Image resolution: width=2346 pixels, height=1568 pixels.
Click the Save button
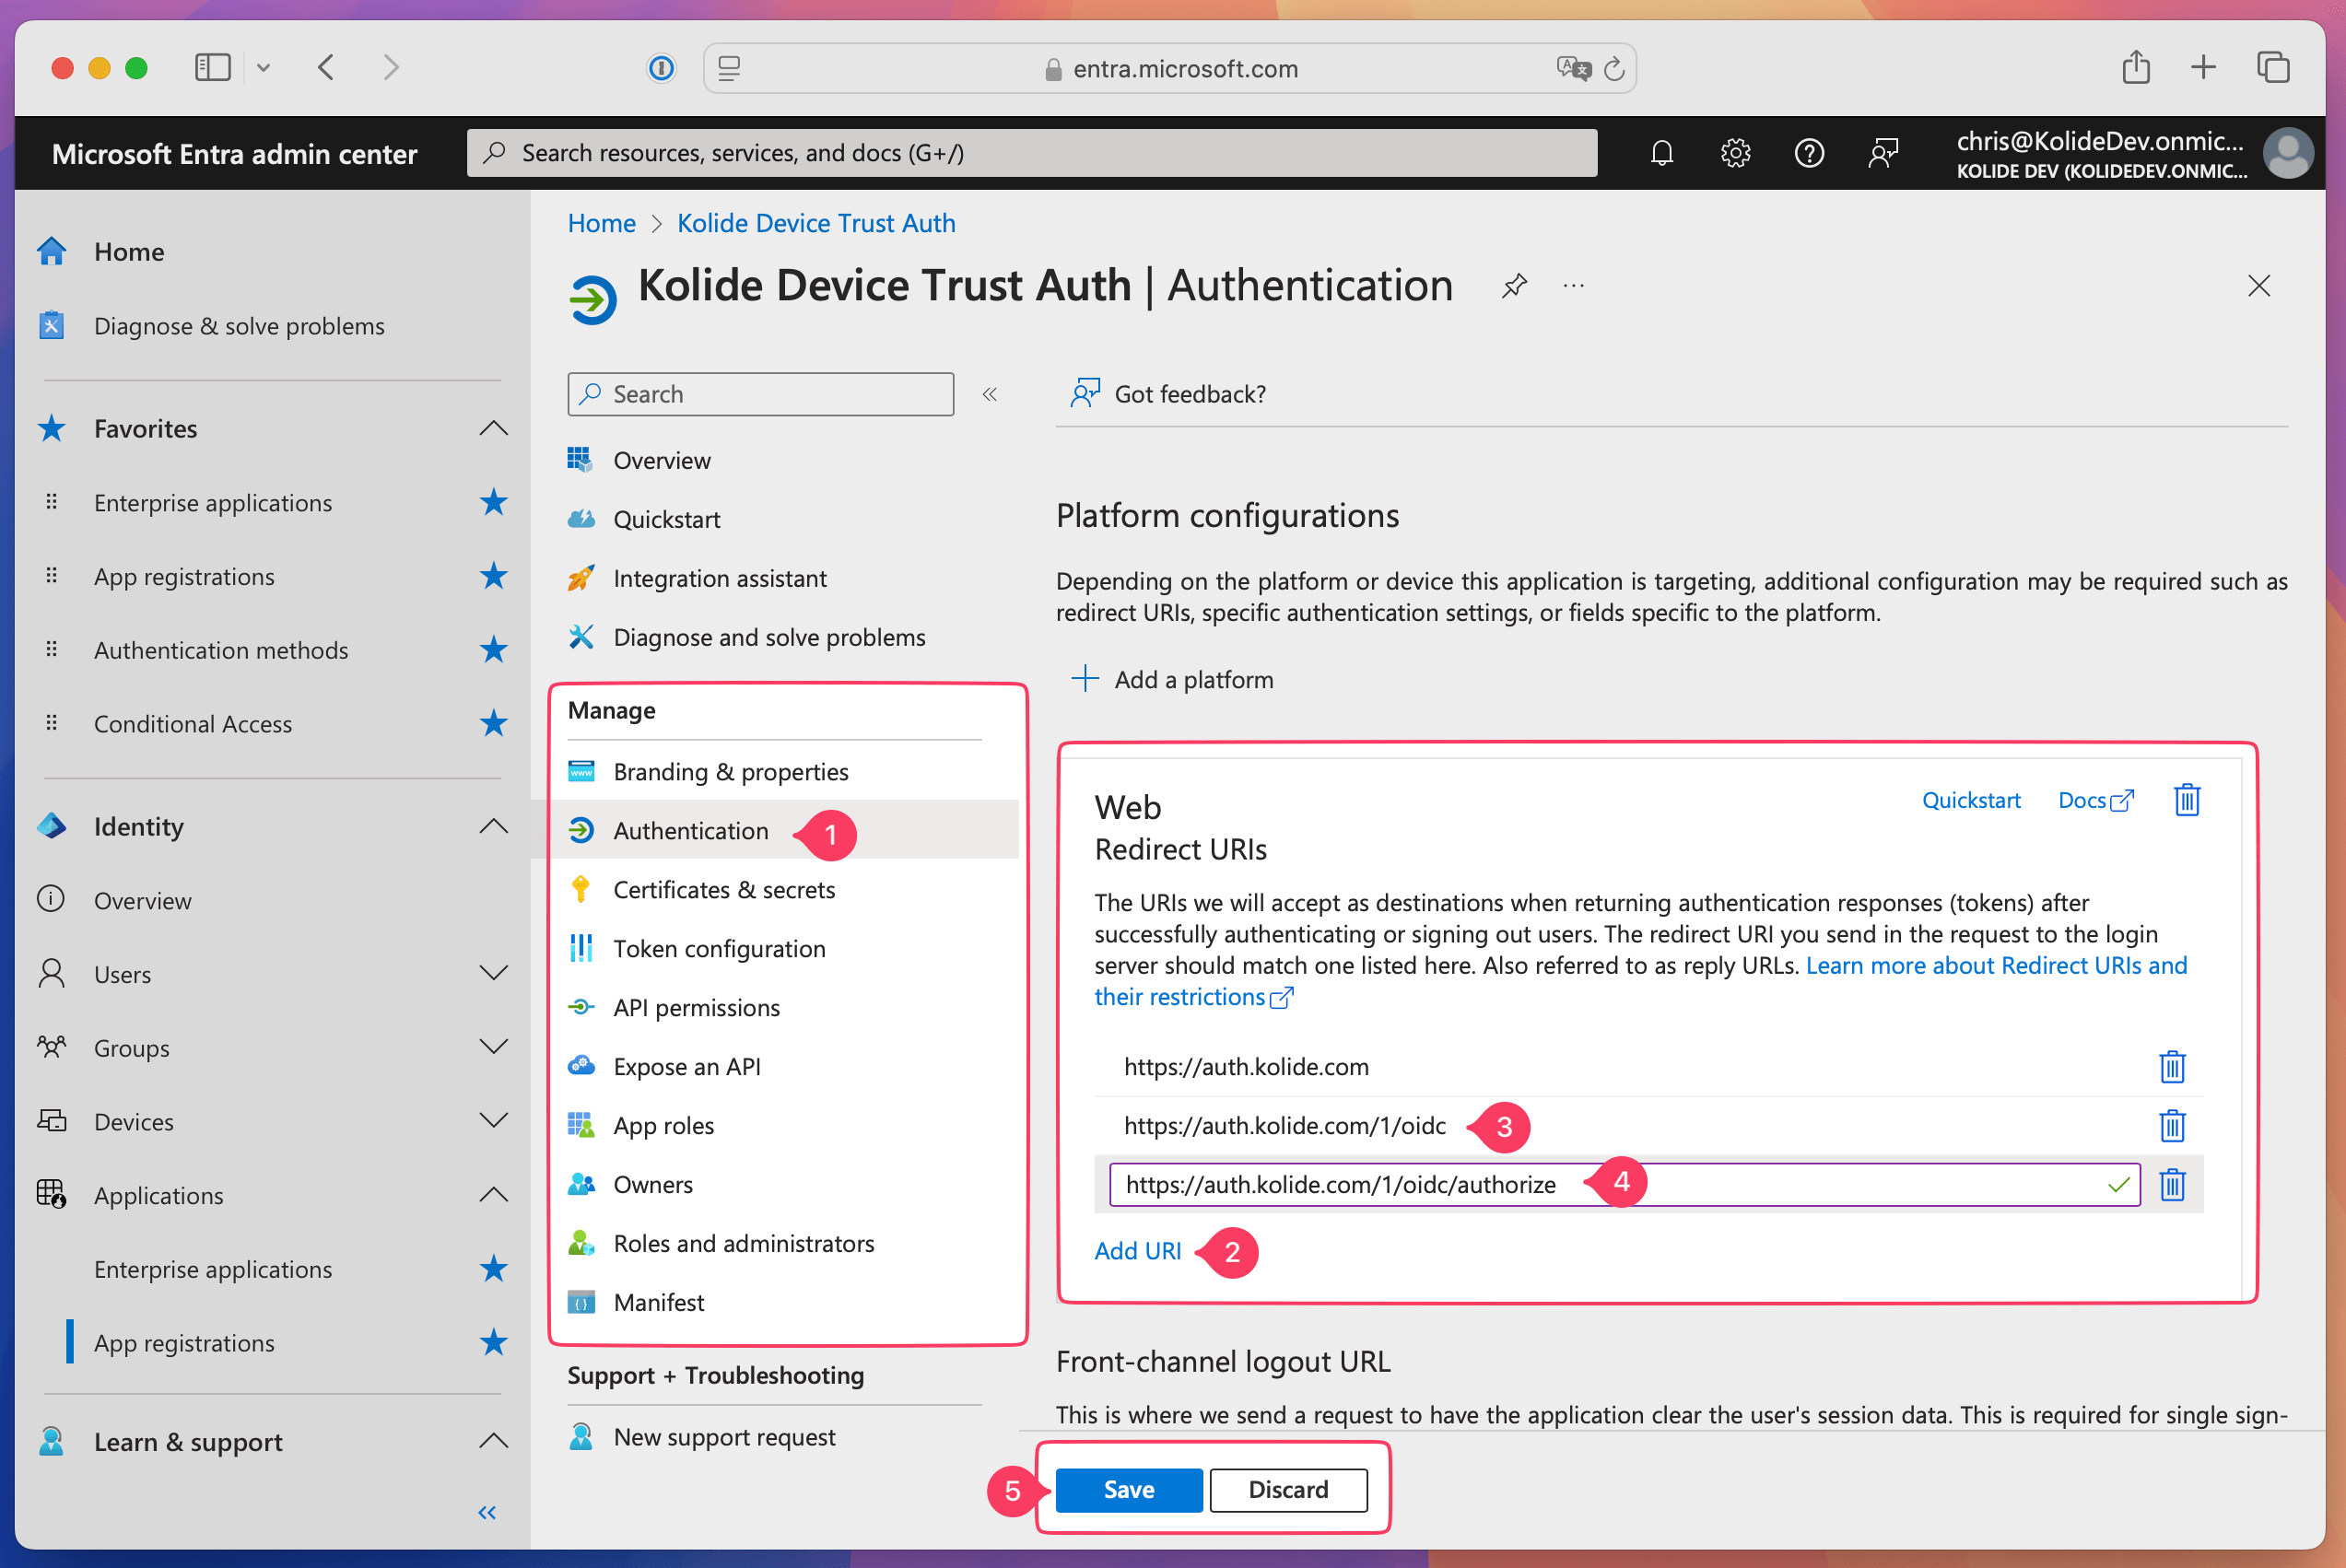click(1128, 1490)
